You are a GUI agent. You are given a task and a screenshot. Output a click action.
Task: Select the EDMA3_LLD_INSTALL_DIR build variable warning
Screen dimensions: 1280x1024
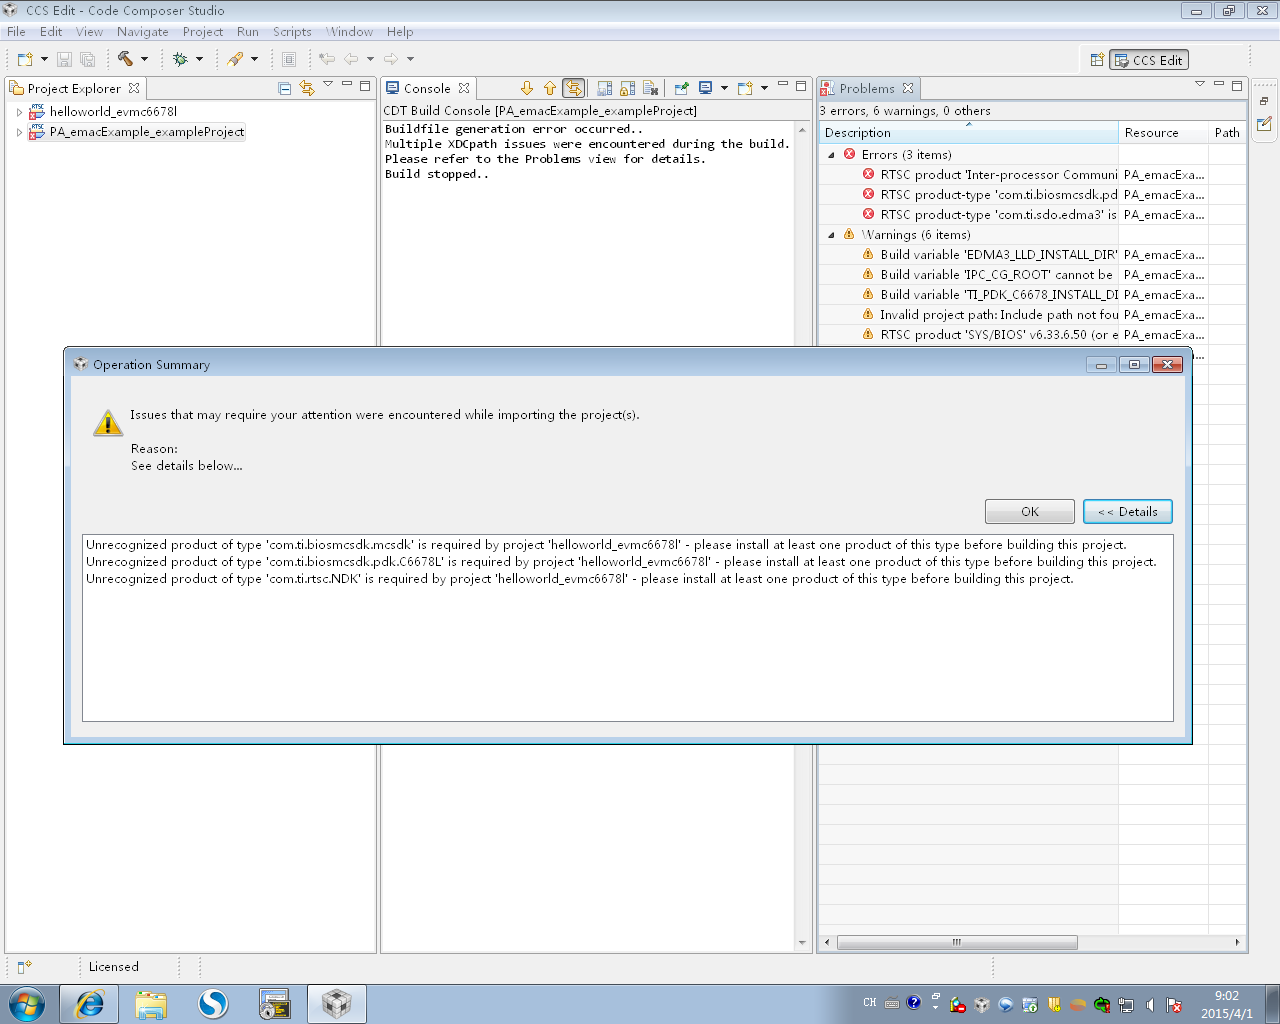(x=1033, y=255)
